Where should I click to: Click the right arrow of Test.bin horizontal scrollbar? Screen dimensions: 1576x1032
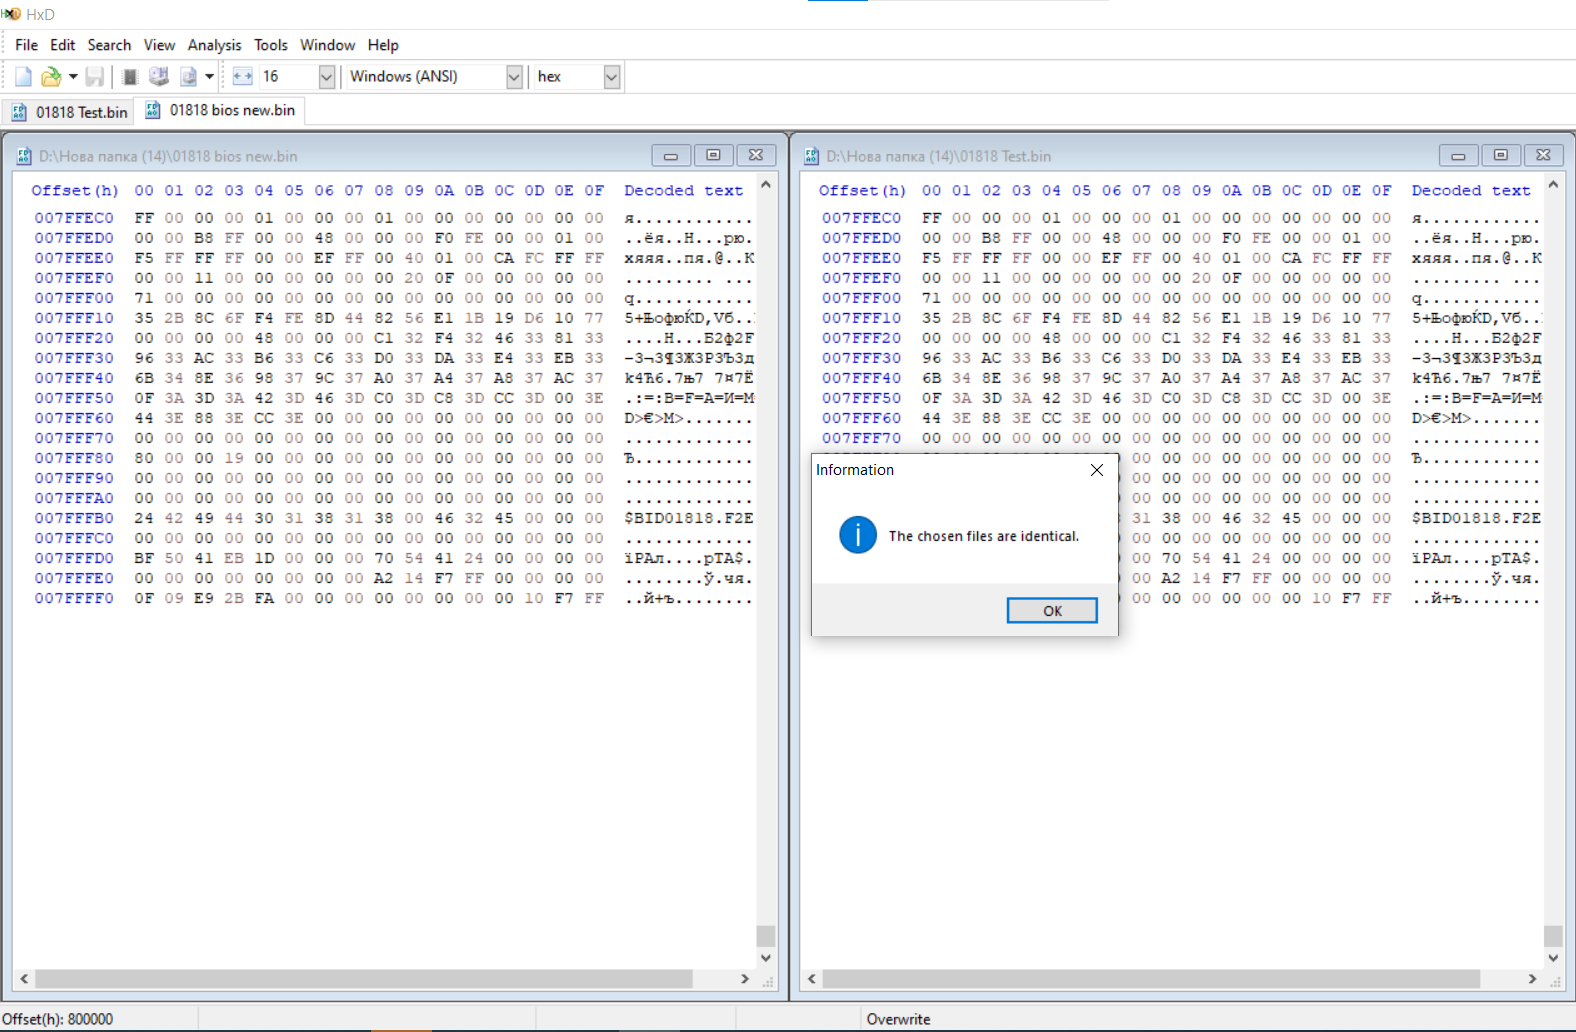click(x=1532, y=979)
